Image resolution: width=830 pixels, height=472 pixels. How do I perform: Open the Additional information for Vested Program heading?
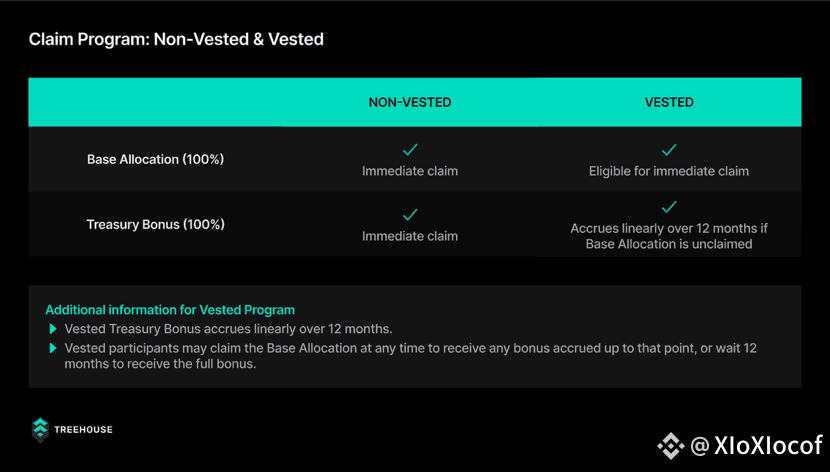170,310
